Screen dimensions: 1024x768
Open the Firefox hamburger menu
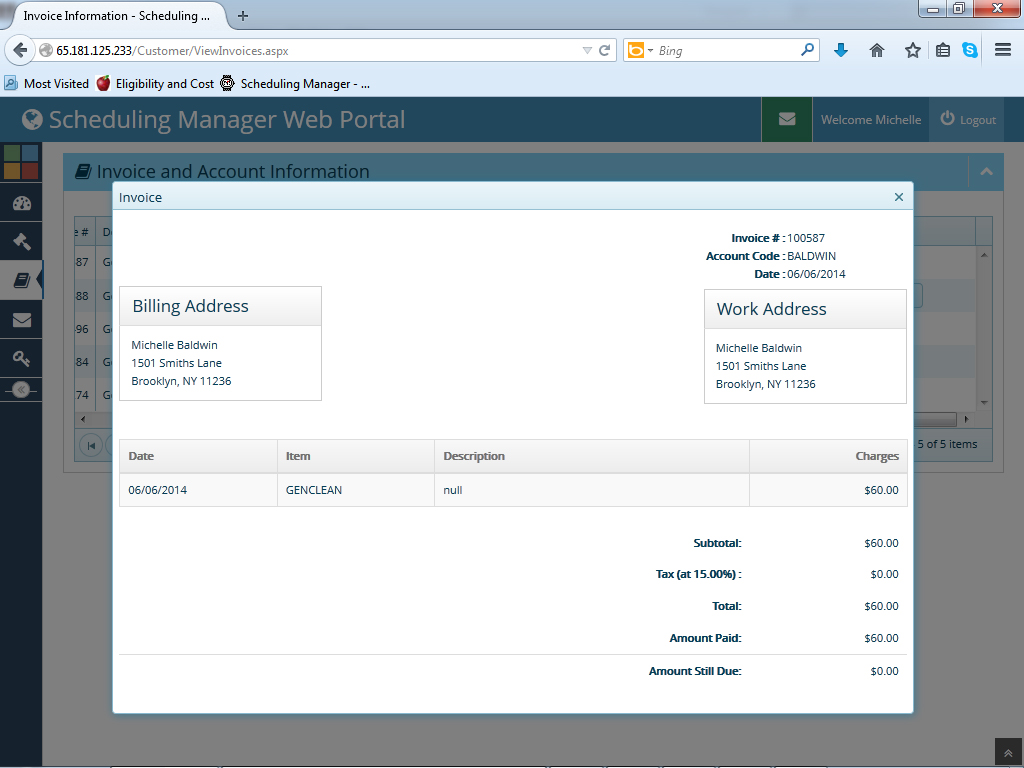pos(1003,50)
